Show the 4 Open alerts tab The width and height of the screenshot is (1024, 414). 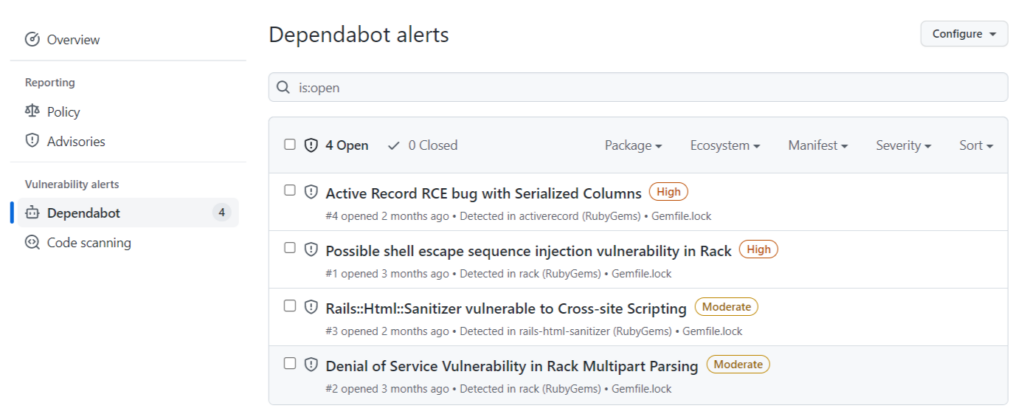point(337,146)
